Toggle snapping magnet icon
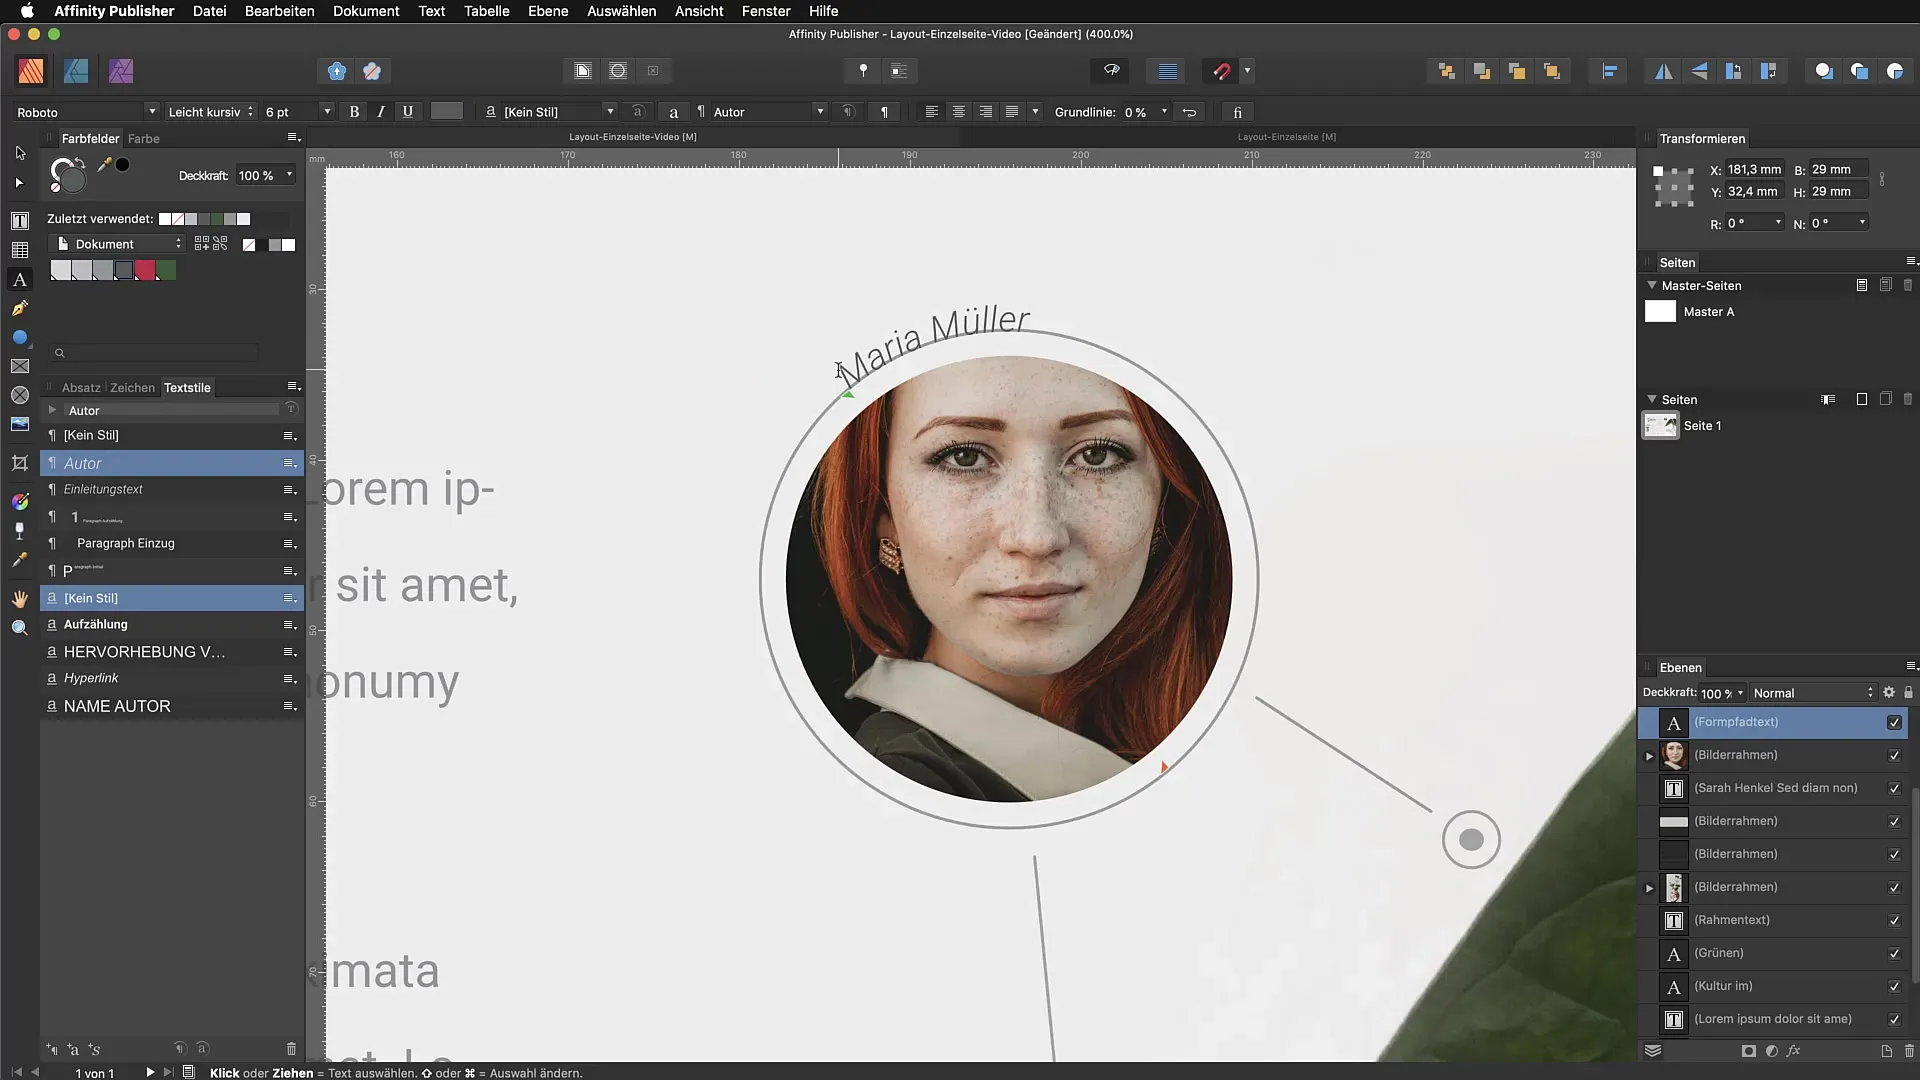 click(x=1221, y=71)
